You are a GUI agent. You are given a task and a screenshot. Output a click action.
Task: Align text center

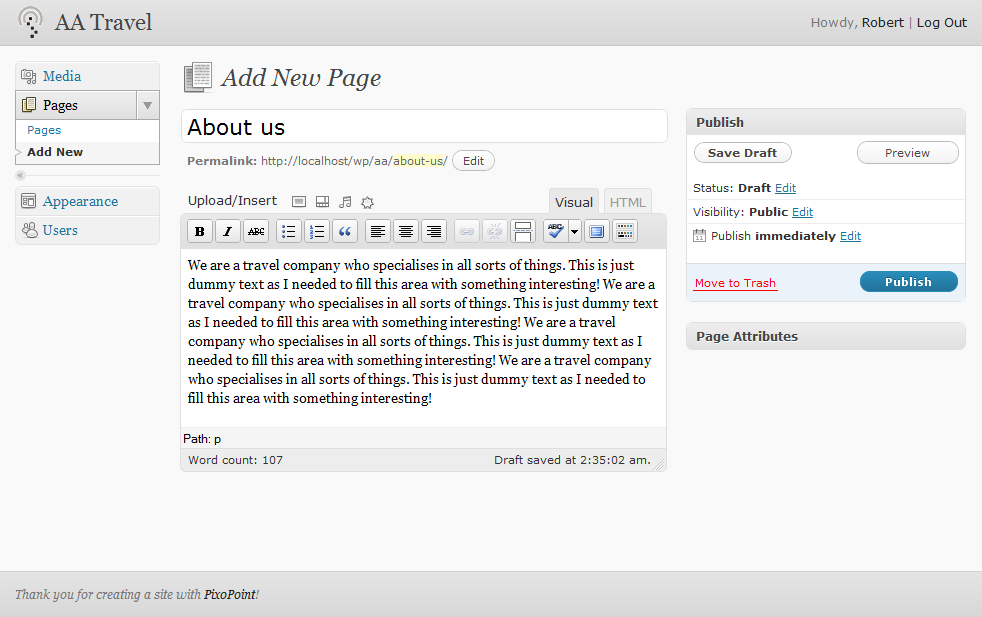coord(406,231)
